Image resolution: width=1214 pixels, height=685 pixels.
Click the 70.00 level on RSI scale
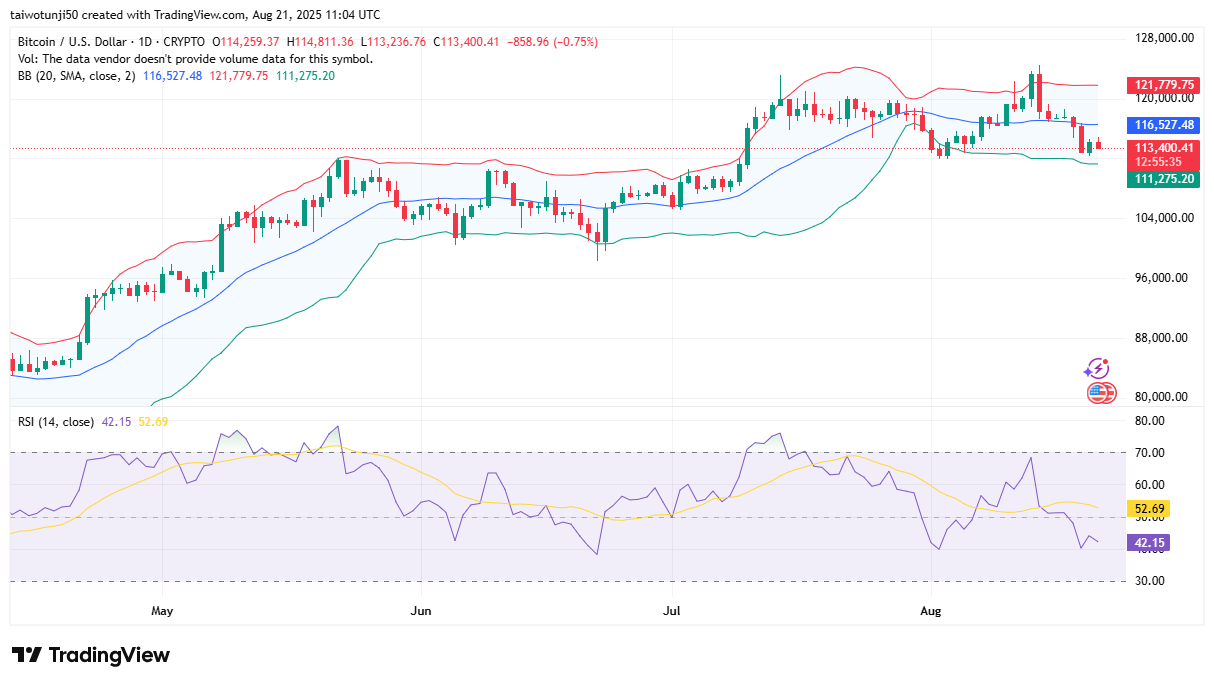[1151, 453]
